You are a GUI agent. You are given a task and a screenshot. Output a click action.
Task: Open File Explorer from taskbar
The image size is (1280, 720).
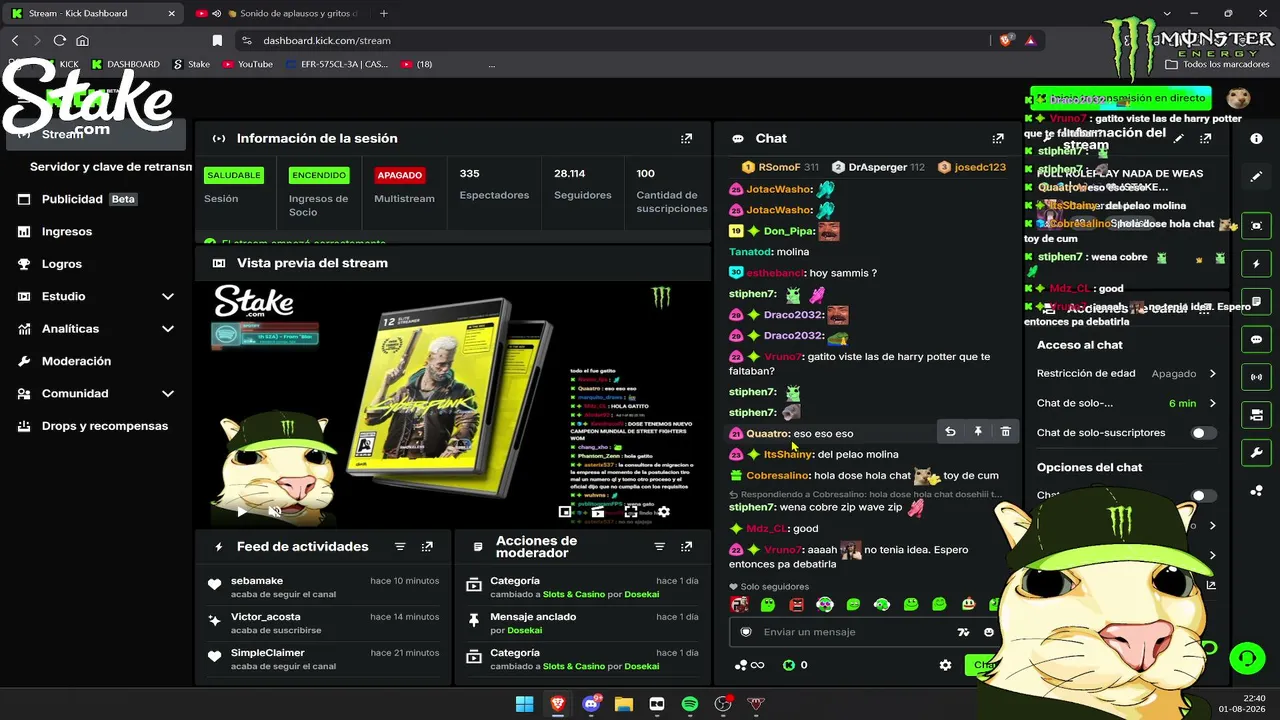click(624, 704)
